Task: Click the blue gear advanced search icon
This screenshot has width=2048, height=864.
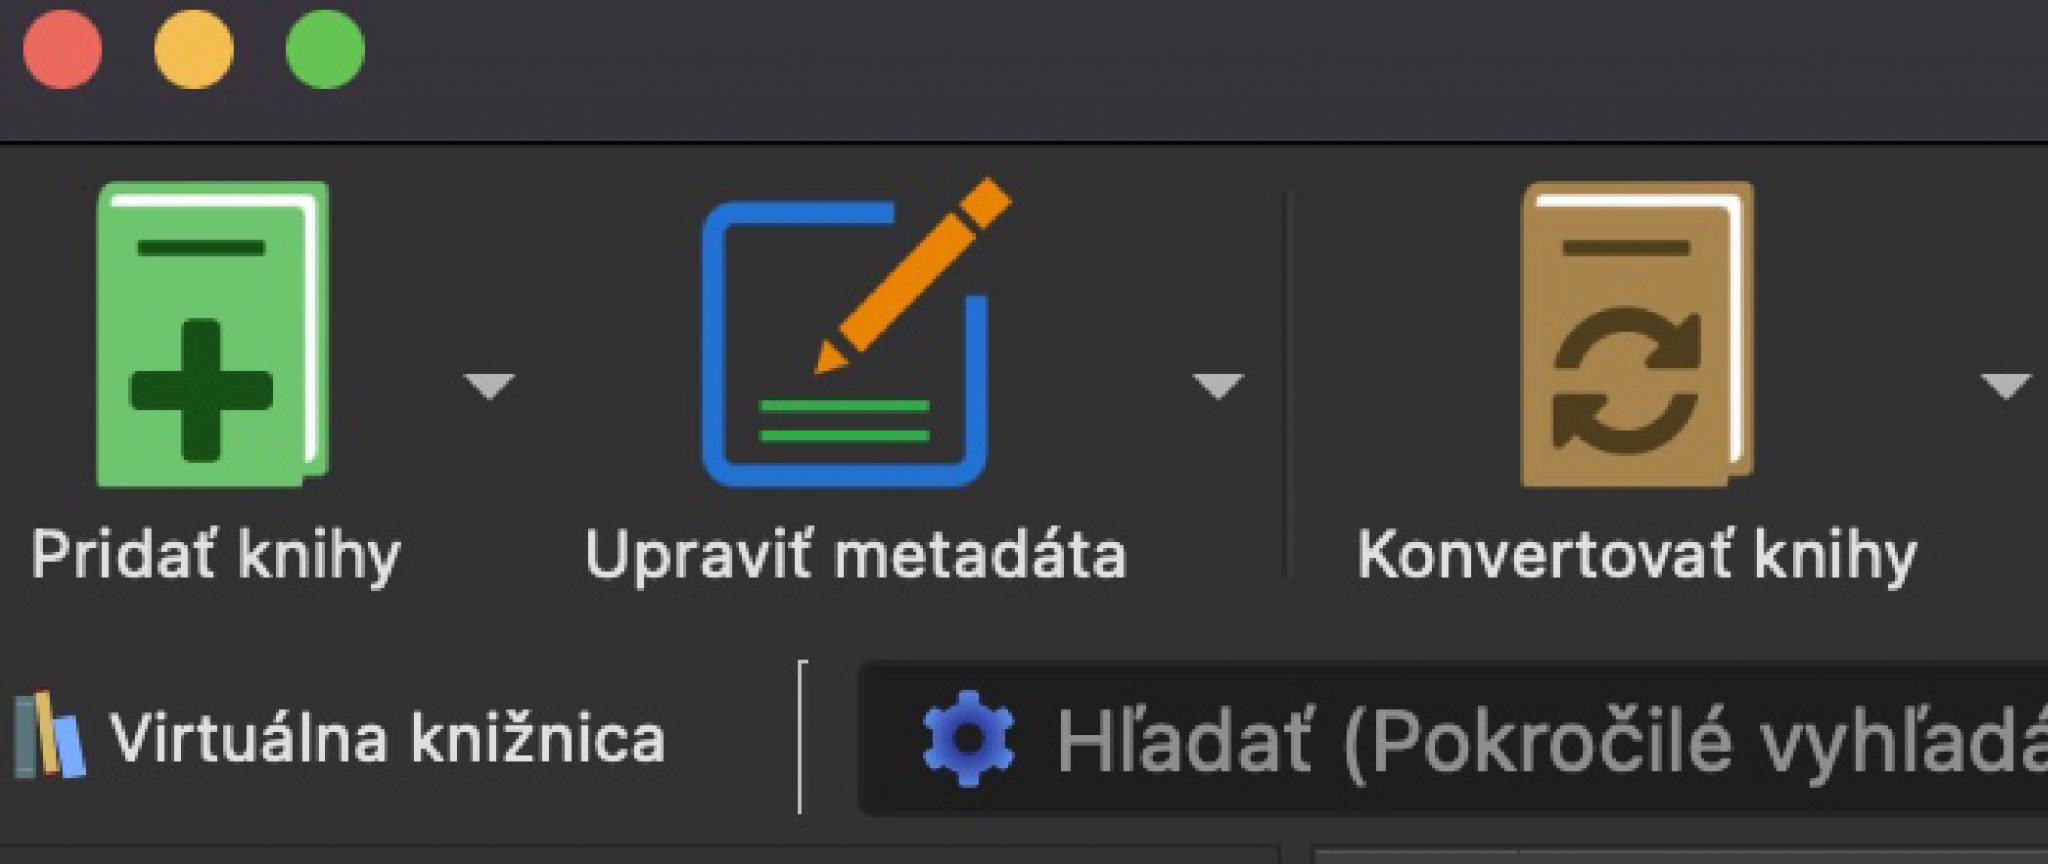Action: [x=968, y=739]
